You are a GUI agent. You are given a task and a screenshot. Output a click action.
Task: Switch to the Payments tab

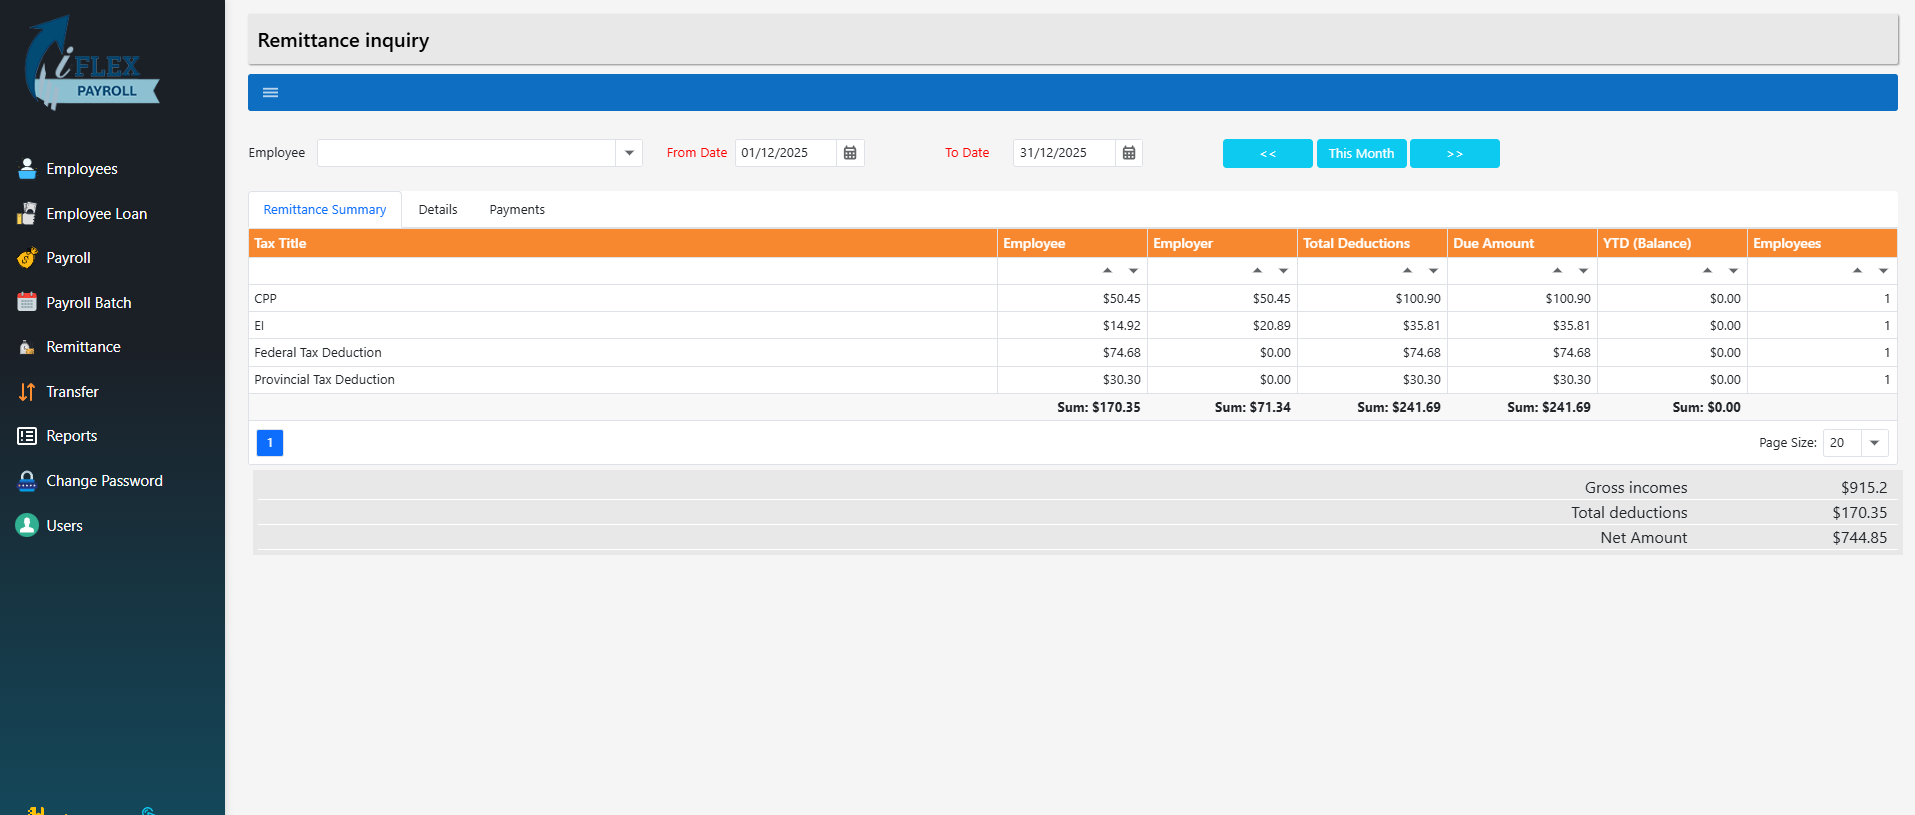point(517,210)
